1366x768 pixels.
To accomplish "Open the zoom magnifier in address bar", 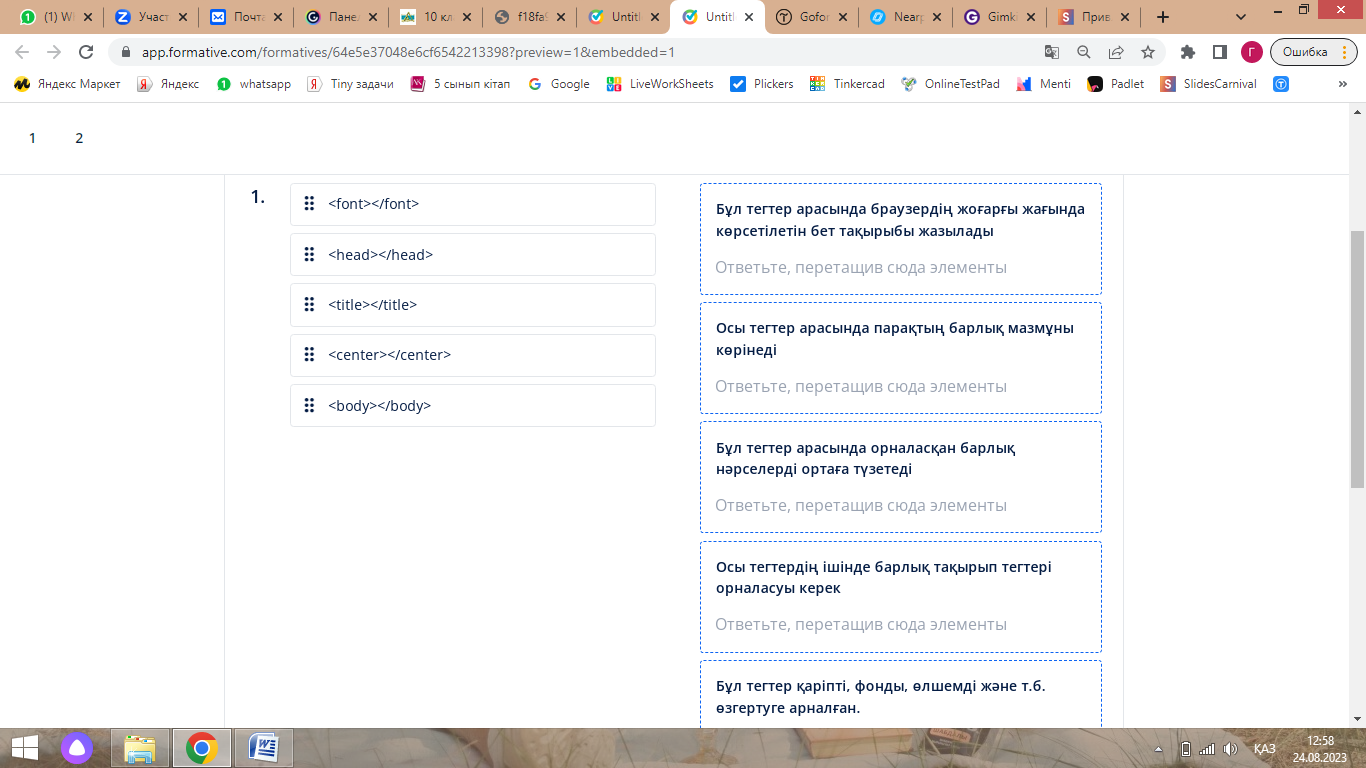I will coord(1084,52).
